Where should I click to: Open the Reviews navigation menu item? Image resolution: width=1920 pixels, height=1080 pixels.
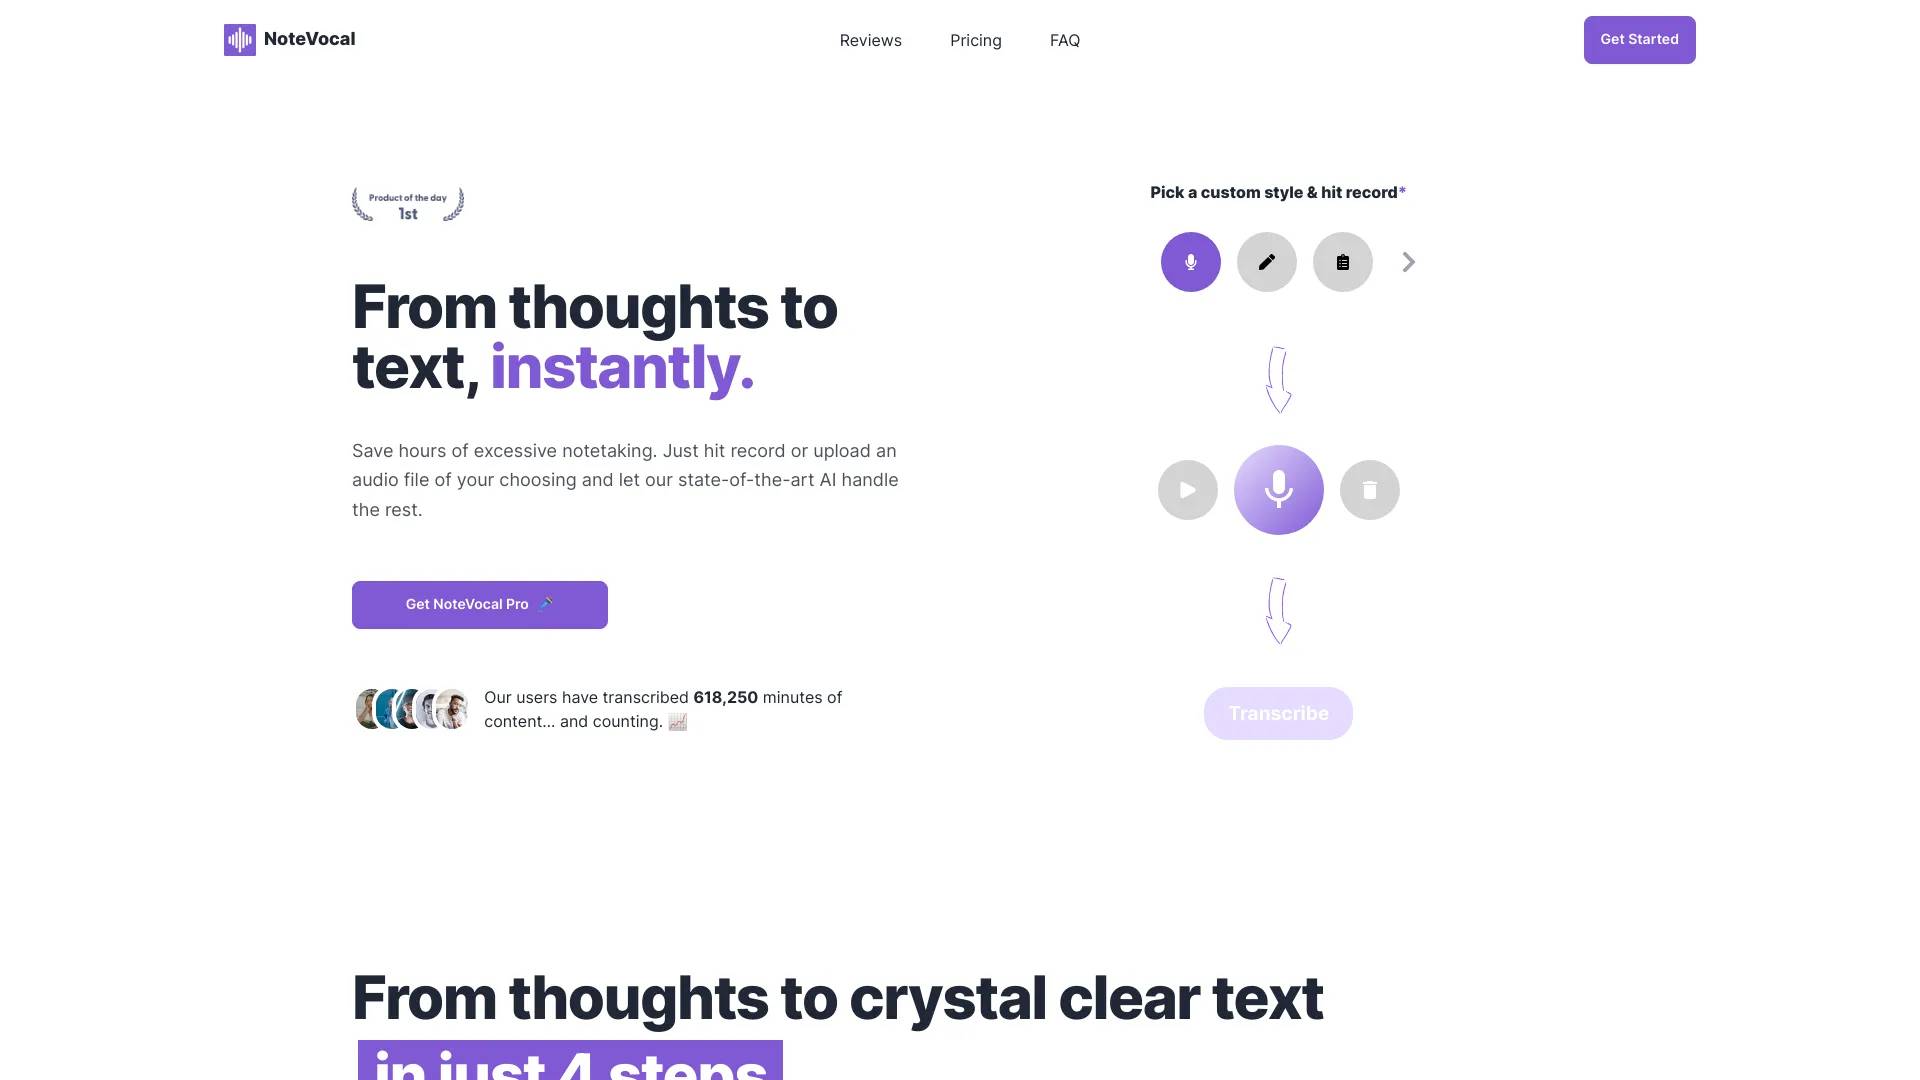[x=870, y=40]
